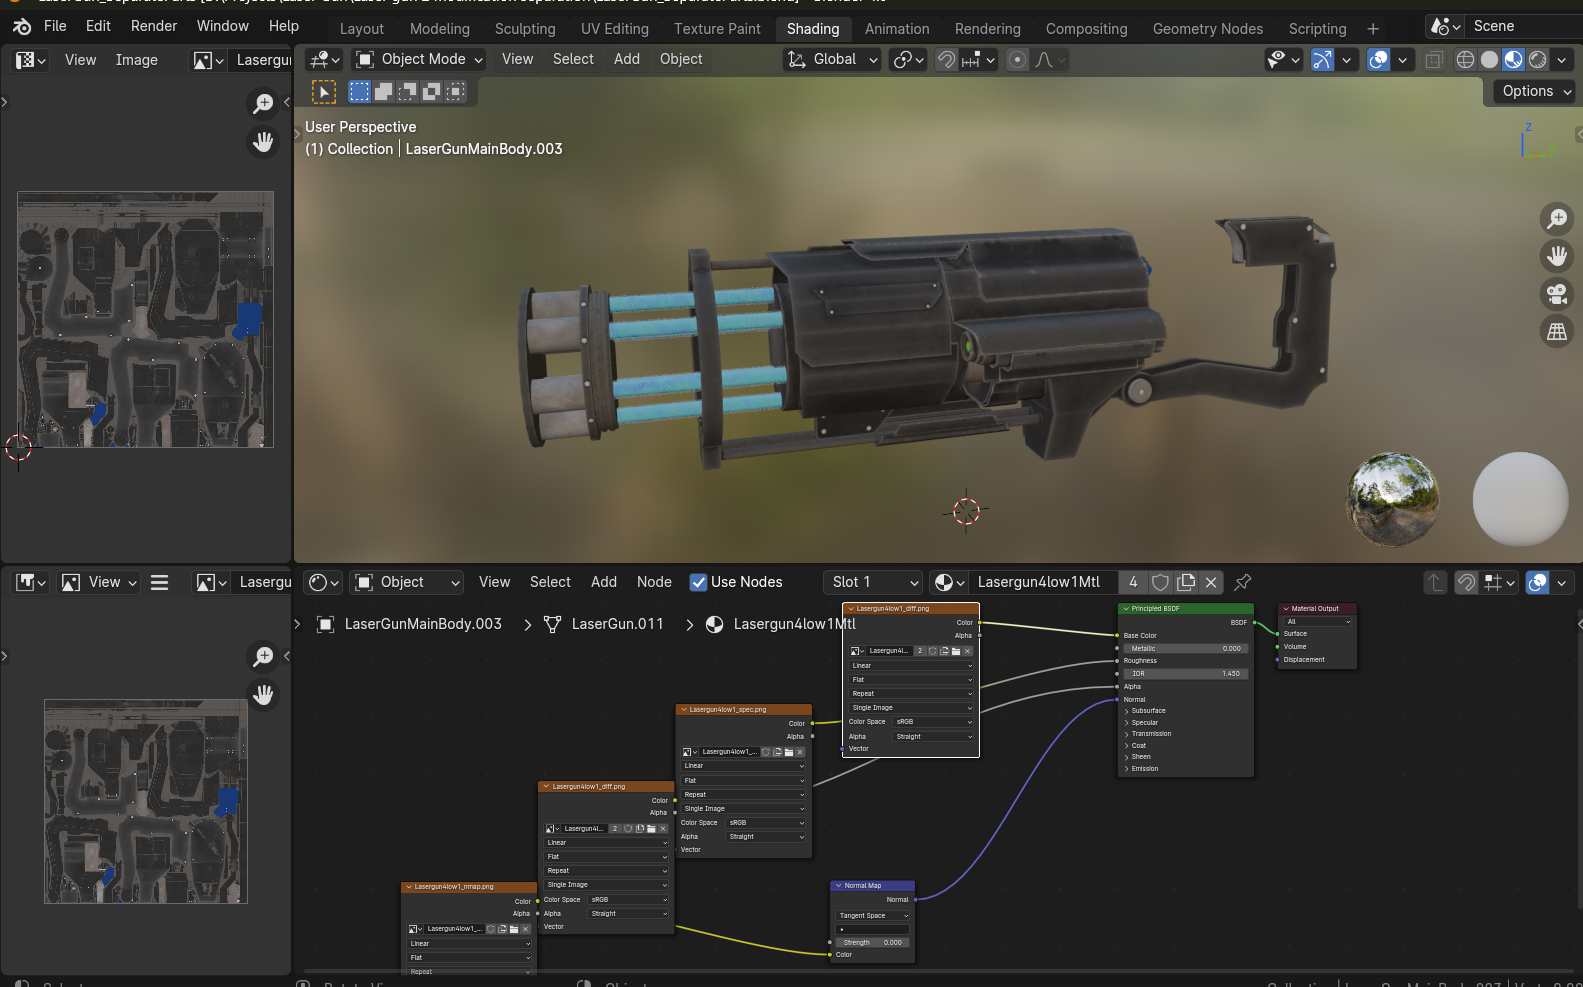Click Select in 3D viewport header
1583x987 pixels.
(x=573, y=59)
